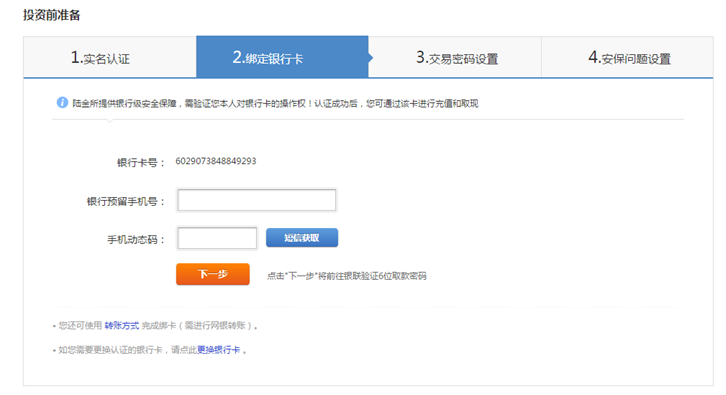This screenshot has width=726, height=395.
Task: Click the blue info icon beside the notice
Action: [62, 102]
